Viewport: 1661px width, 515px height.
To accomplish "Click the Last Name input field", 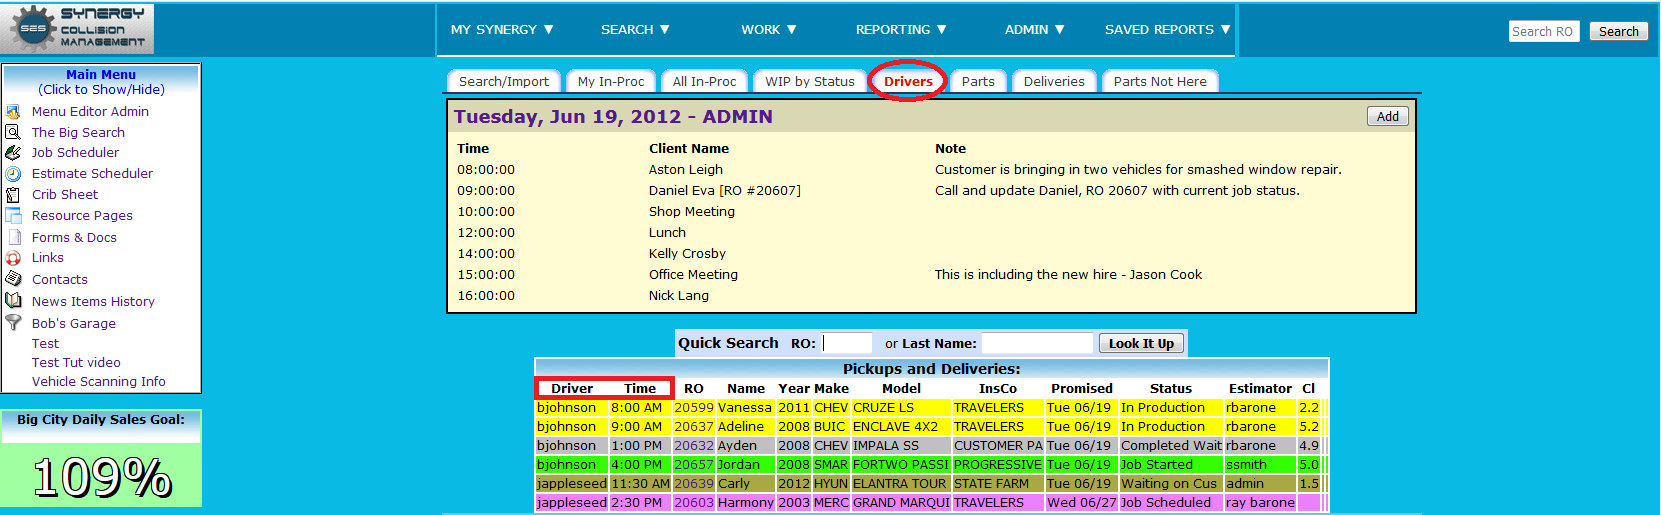I will [1037, 343].
